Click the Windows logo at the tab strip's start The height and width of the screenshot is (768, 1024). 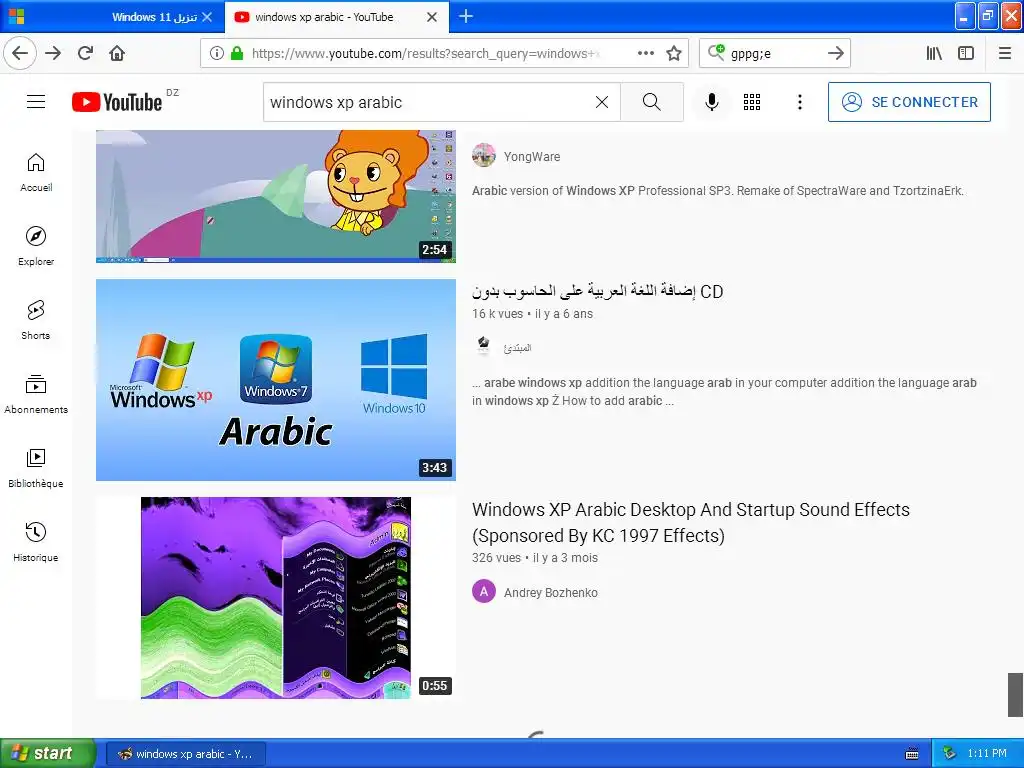click(x=16, y=16)
